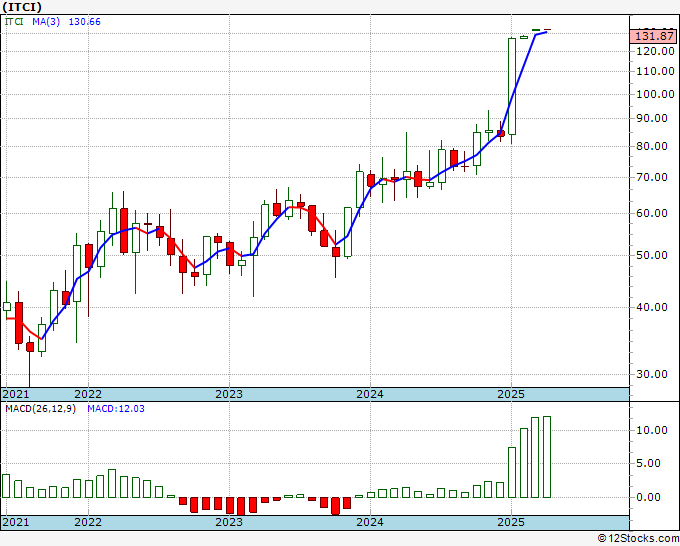Viewport: 680px width, 546px height.
Task: Click the MACD:12.03 value label
Action: (x=116, y=409)
